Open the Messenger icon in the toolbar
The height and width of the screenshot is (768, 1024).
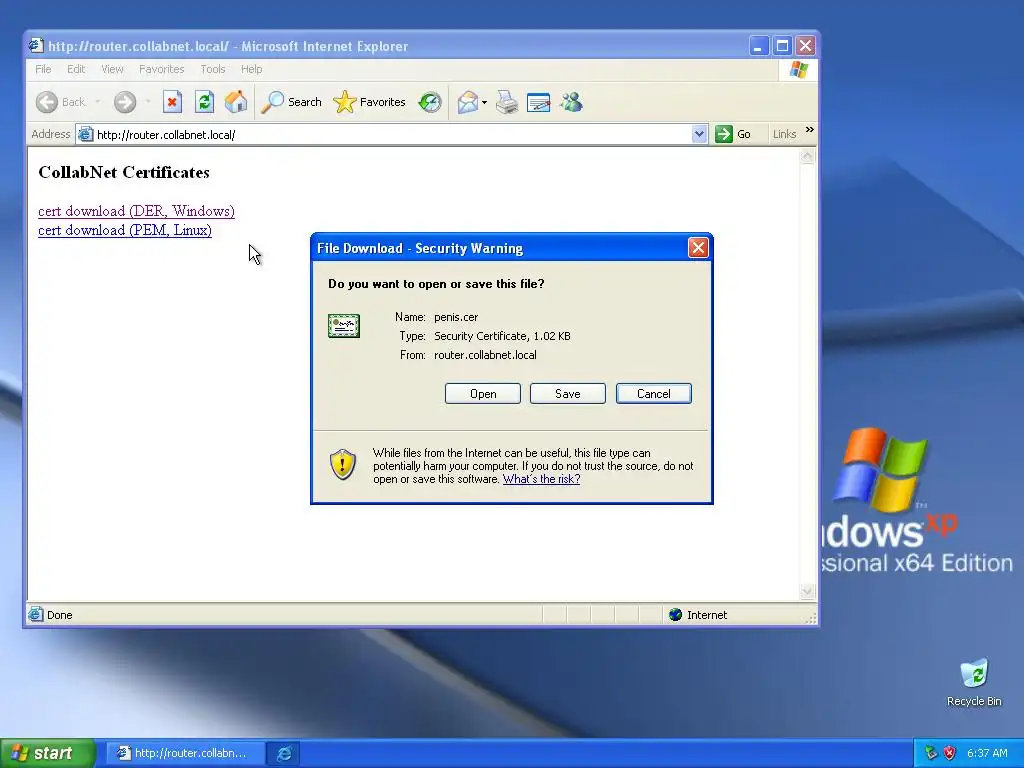click(x=571, y=102)
